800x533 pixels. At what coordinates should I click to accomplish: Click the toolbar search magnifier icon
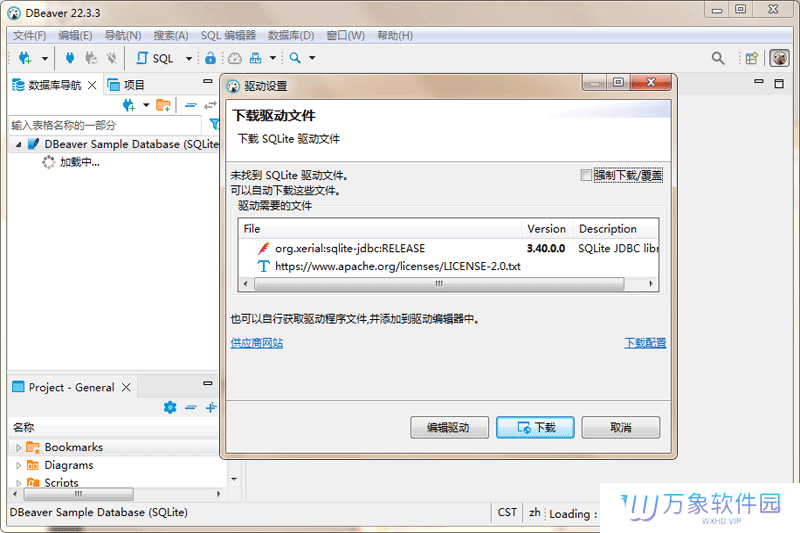(x=295, y=58)
